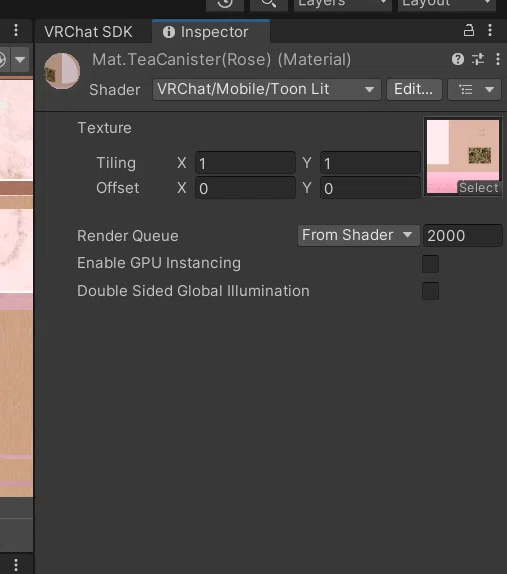
Task: Click the left panel dropdown arrow button
Action: coord(20,59)
